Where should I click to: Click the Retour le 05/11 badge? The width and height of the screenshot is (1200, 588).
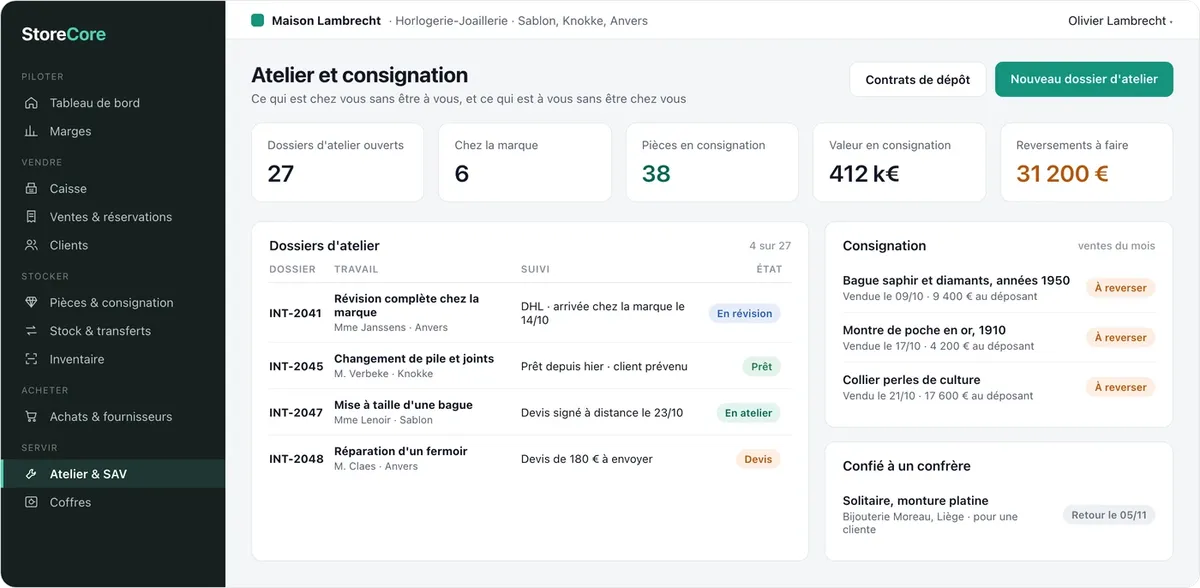pyautogui.click(x=1109, y=515)
